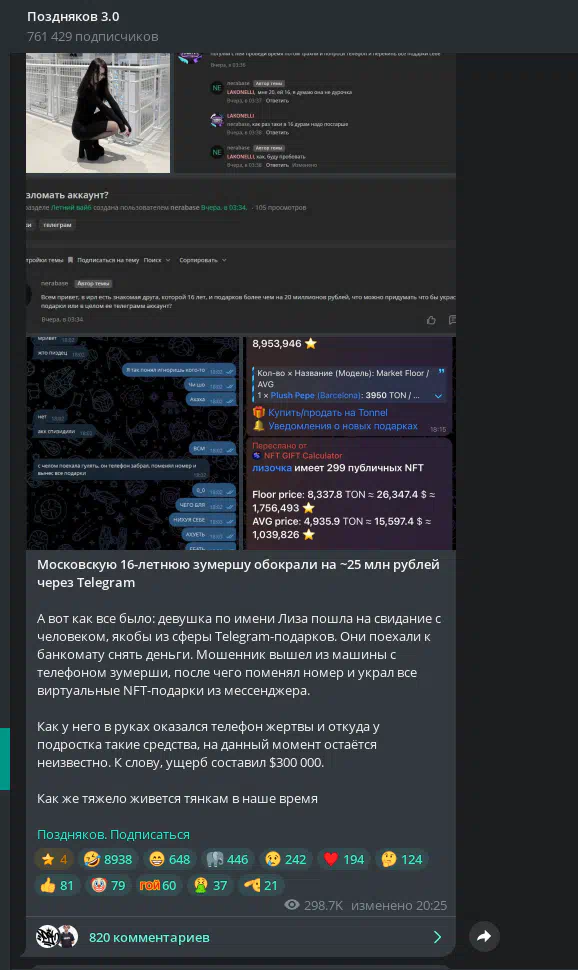Add the vomiting face reaction 37
This screenshot has width=578, height=970.
coord(211,885)
